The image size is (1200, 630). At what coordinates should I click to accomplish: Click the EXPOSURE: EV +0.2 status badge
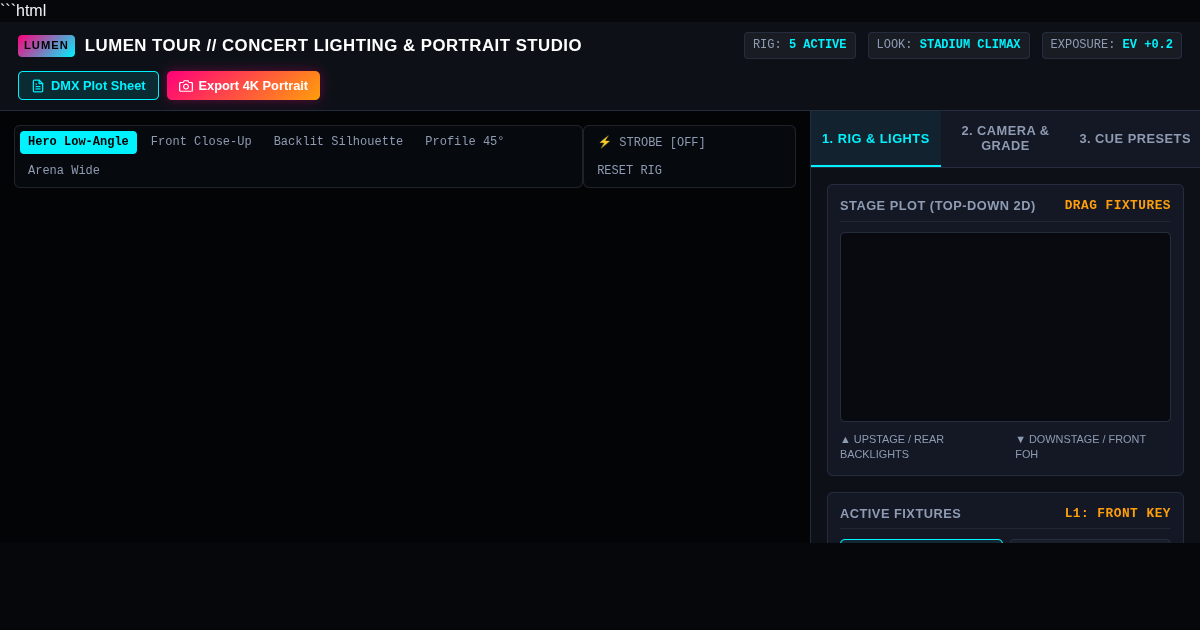pos(1112,45)
